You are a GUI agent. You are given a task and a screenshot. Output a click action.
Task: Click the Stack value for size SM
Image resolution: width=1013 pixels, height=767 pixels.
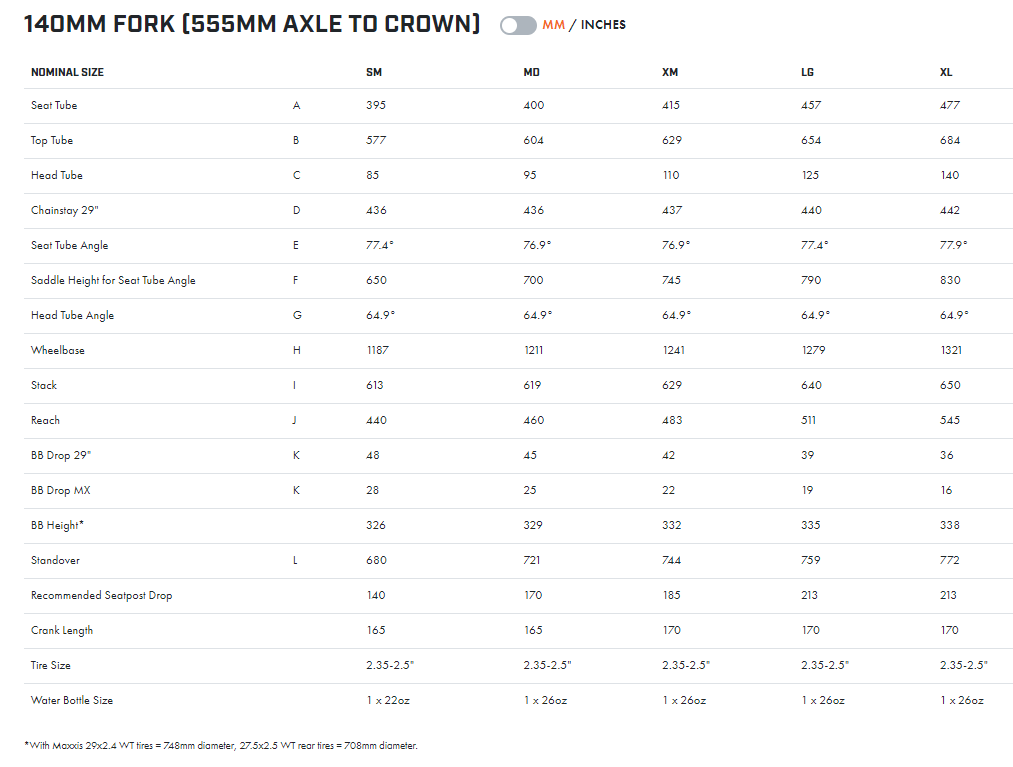375,385
